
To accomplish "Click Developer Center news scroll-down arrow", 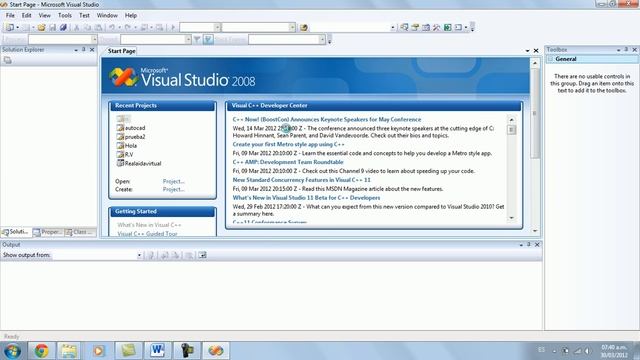I will pyautogui.click(x=511, y=218).
